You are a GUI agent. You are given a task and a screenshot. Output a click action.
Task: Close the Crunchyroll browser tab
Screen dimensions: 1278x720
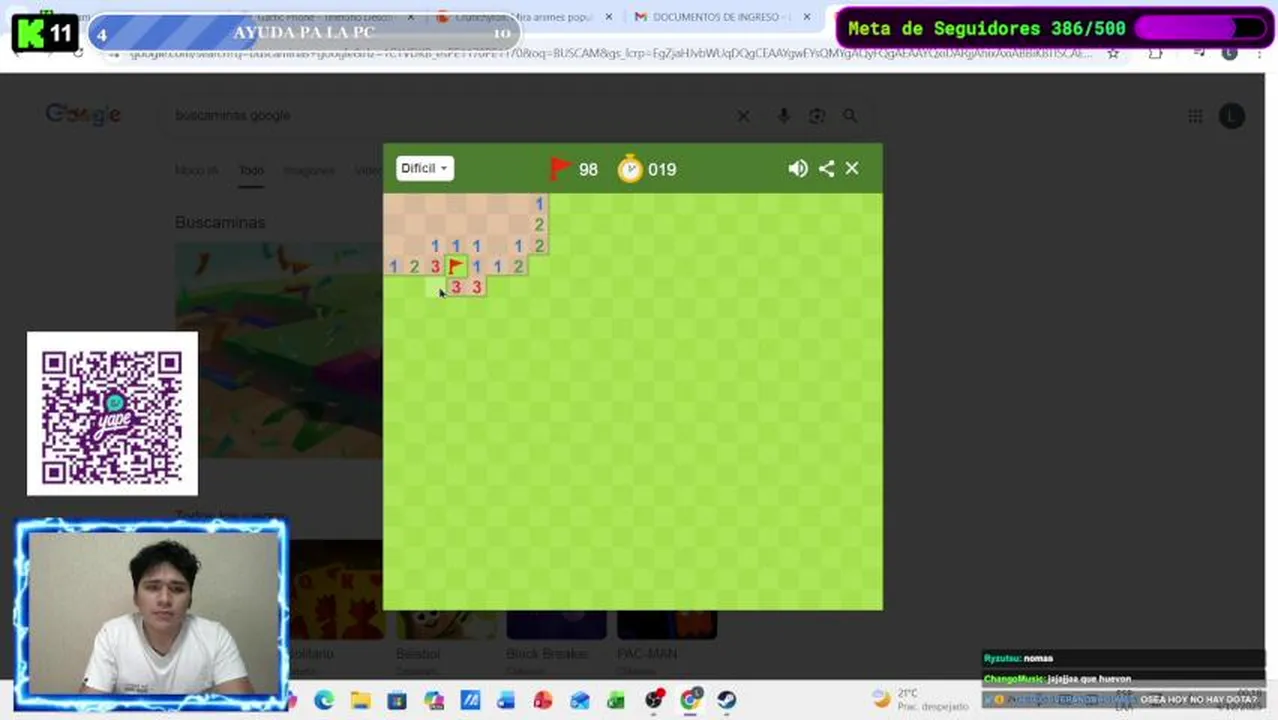click(608, 17)
